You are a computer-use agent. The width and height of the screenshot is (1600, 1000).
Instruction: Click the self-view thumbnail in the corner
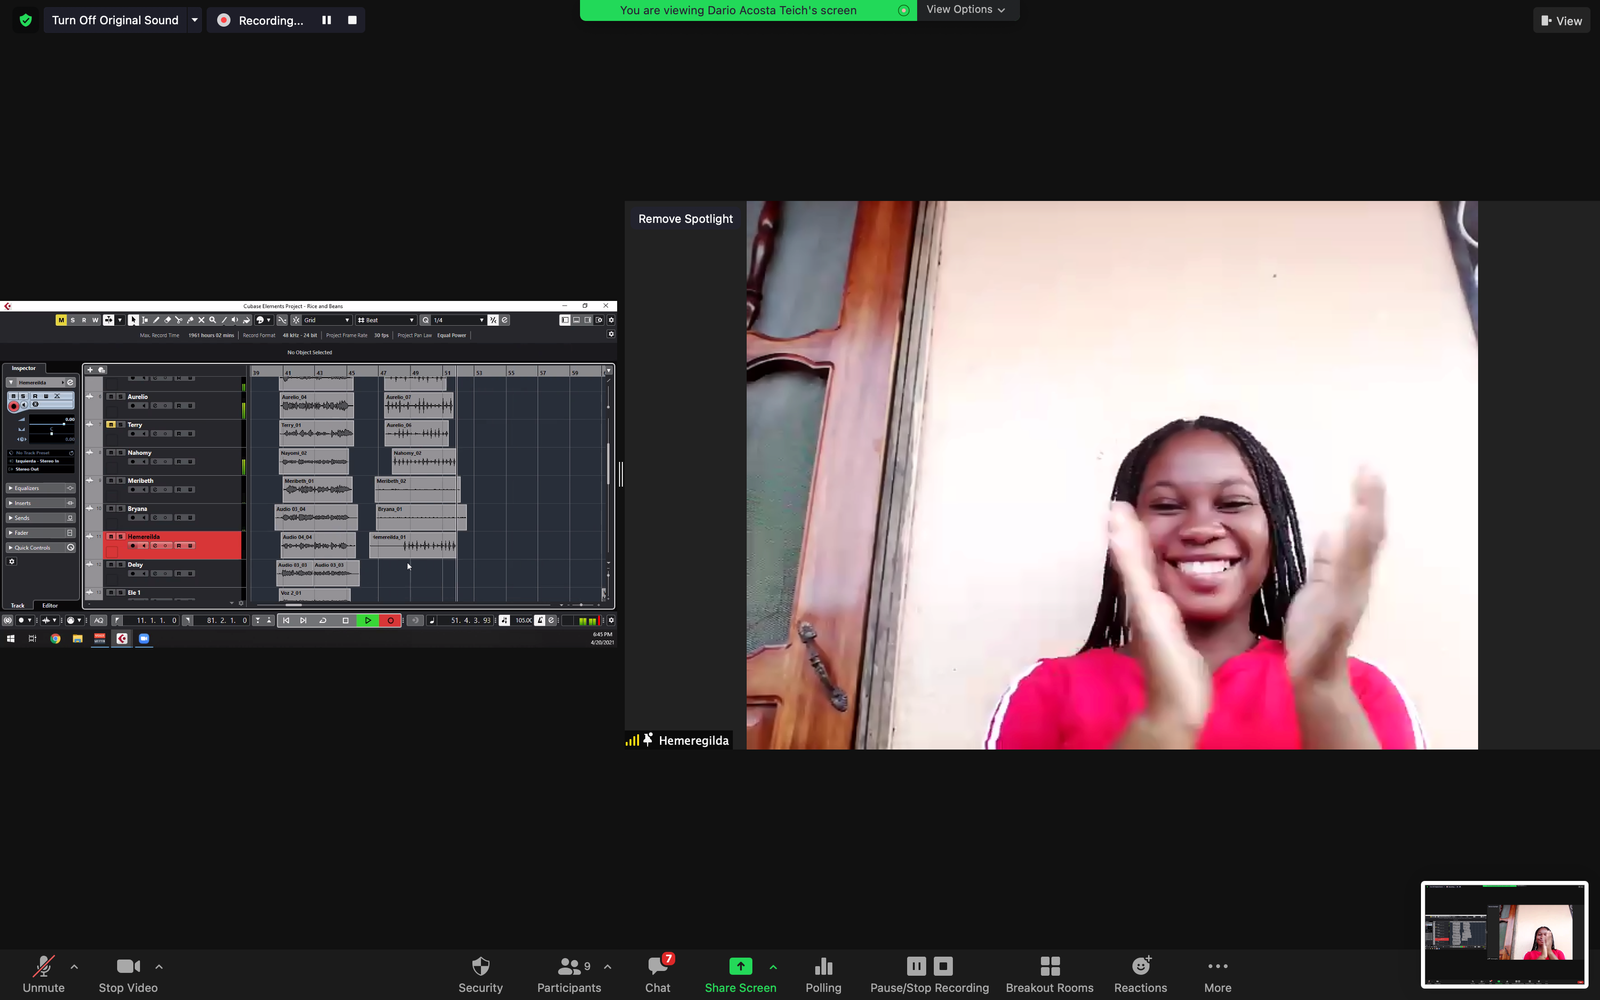1504,934
